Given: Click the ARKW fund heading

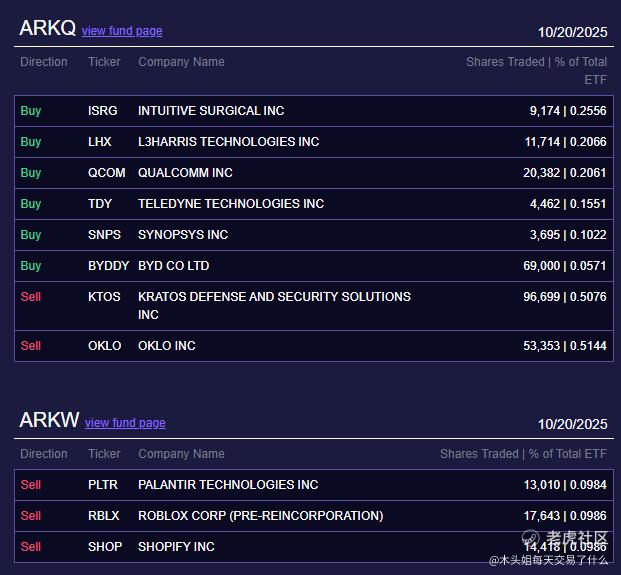Looking at the screenshot, I should 49,420.
